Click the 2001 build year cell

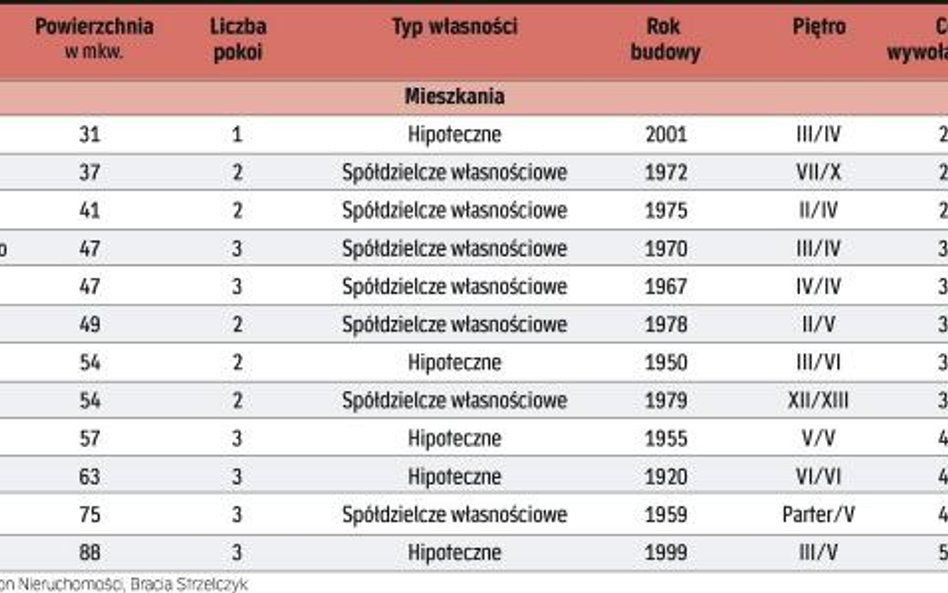click(666, 134)
